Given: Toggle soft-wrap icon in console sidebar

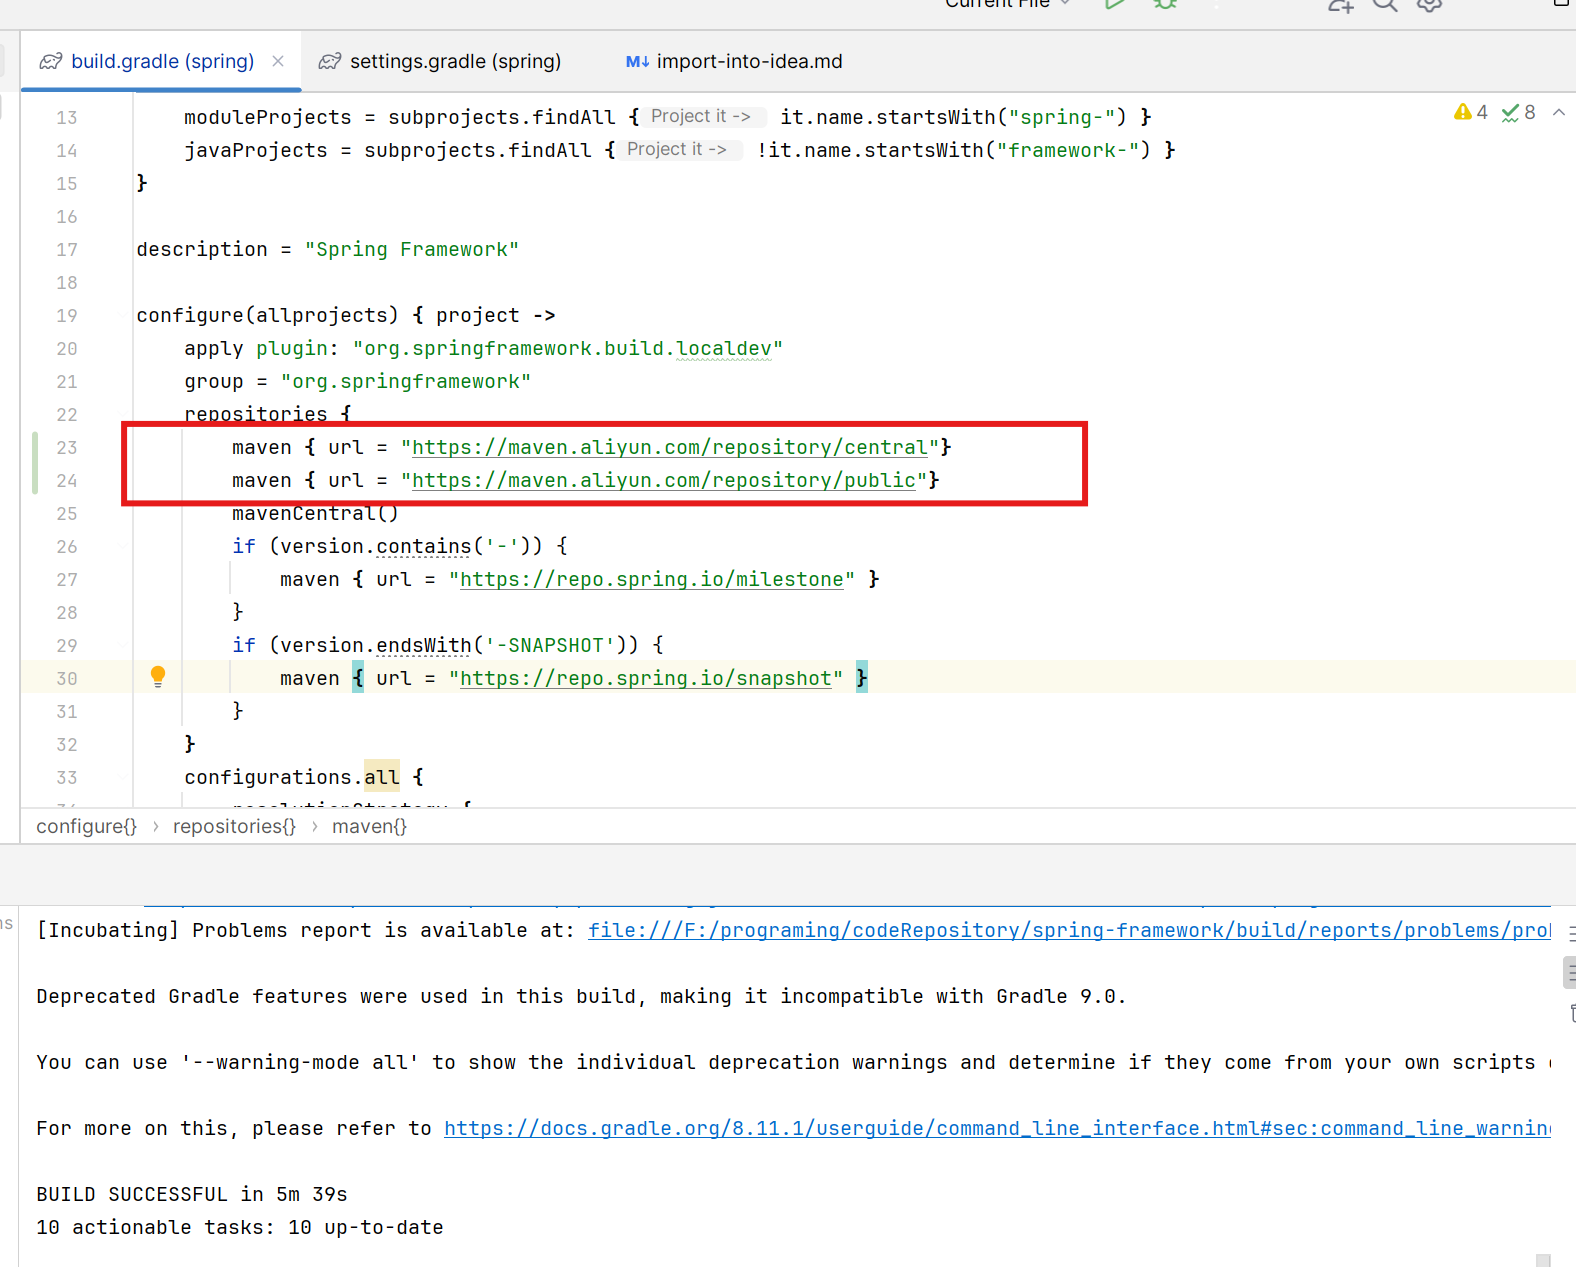Looking at the screenshot, I should click(x=1571, y=933).
